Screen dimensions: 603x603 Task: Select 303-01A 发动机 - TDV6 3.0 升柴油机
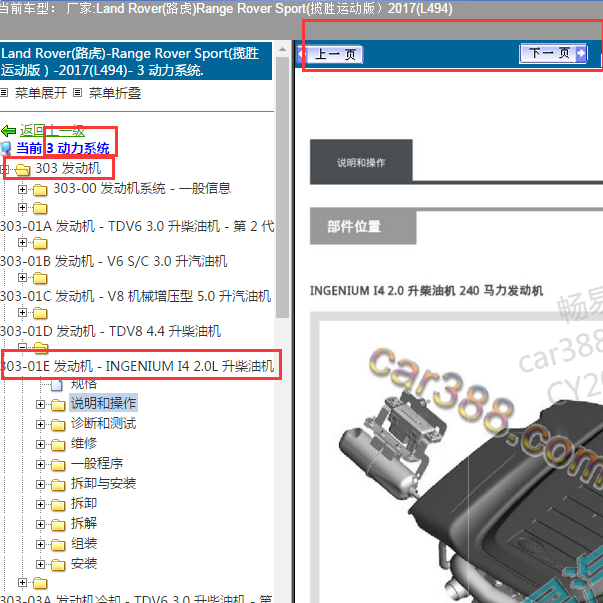(x=137, y=226)
